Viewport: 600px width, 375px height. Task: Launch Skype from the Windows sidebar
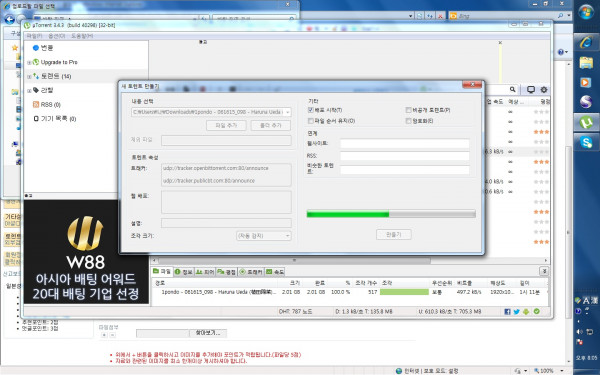coord(586,142)
